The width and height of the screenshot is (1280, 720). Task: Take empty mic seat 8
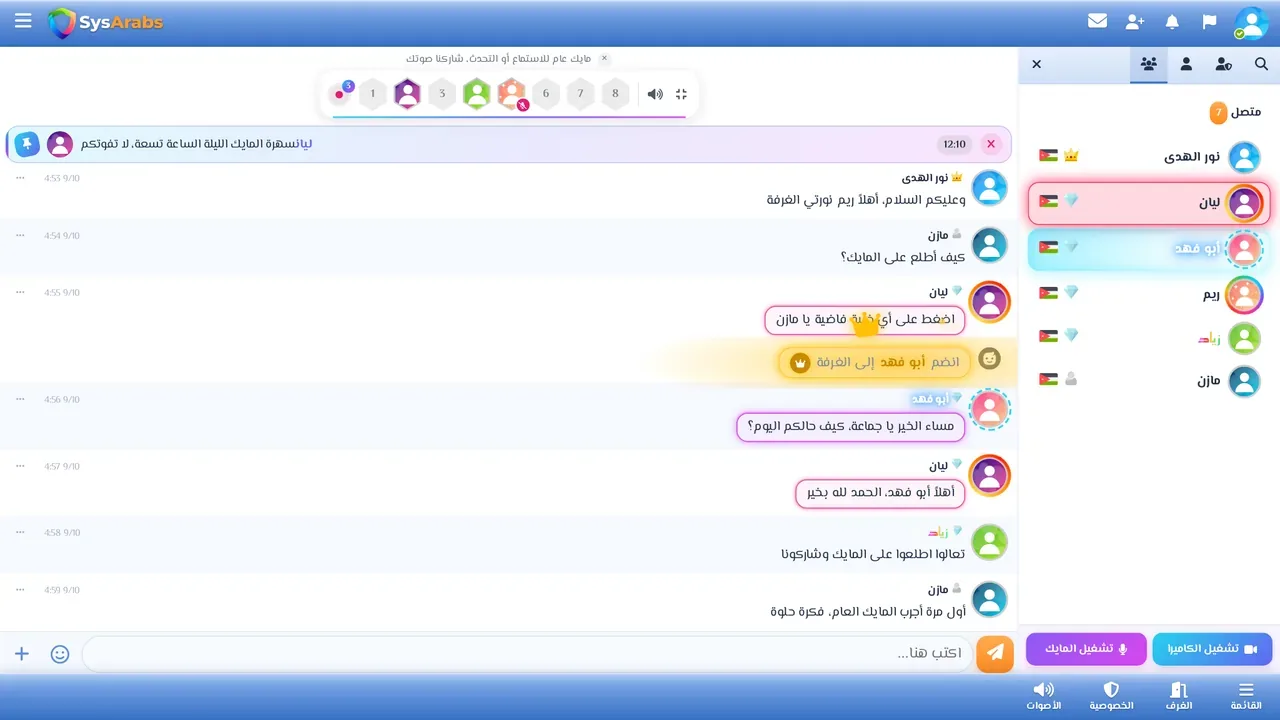[615, 94]
